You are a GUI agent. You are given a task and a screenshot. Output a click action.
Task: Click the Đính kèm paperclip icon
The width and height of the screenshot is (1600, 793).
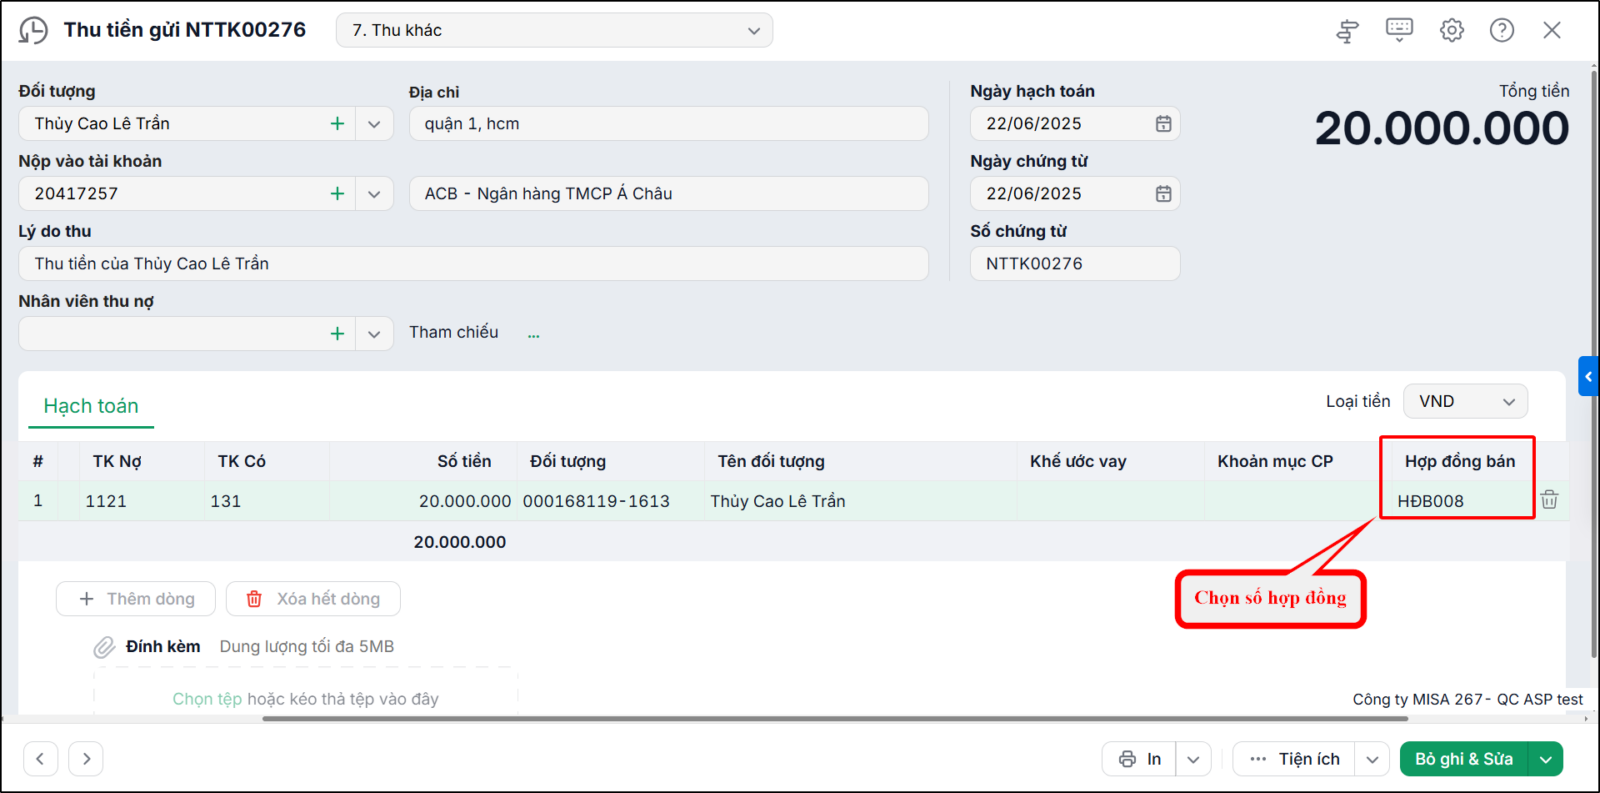point(104,647)
